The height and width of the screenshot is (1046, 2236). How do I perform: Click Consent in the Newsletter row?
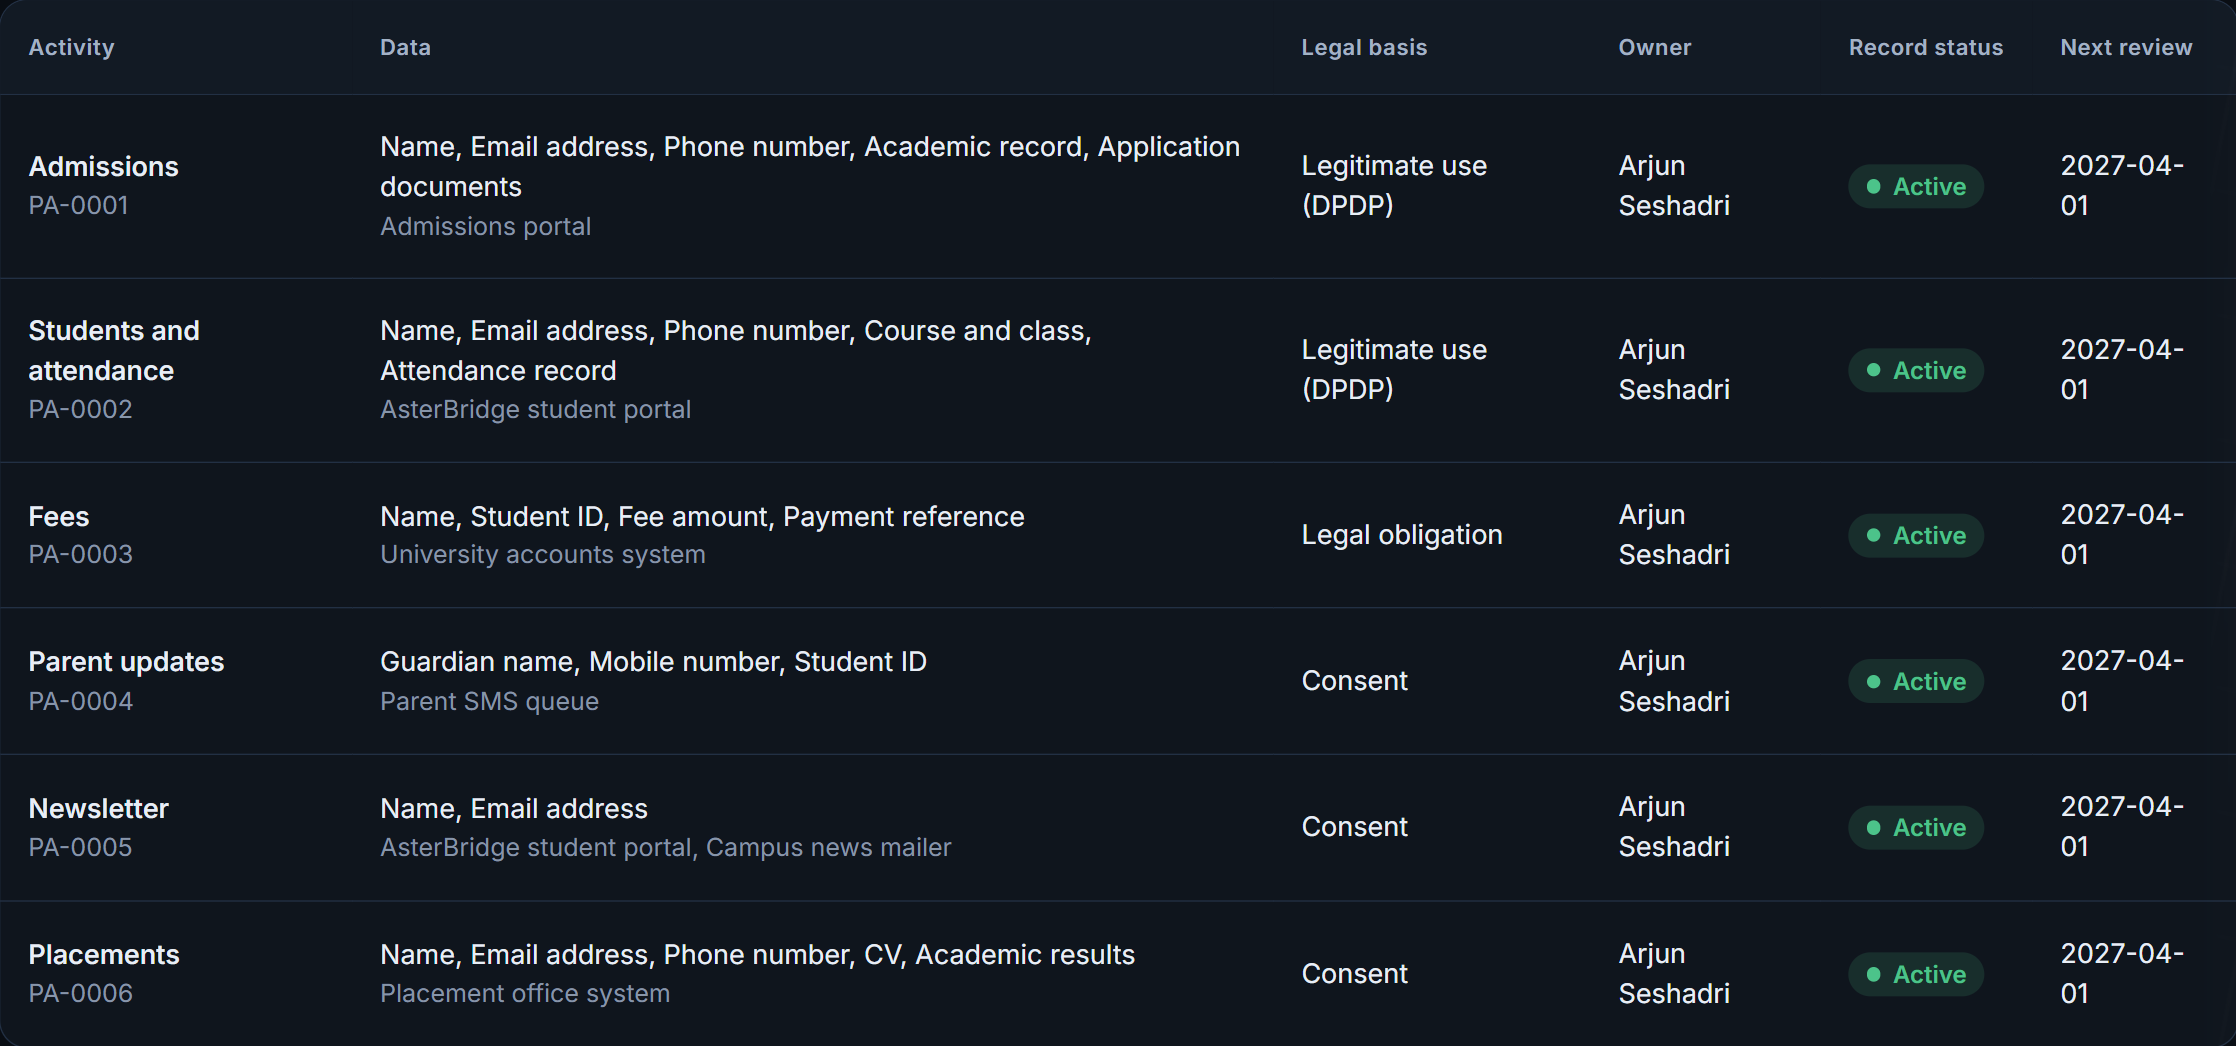coord(1354,827)
